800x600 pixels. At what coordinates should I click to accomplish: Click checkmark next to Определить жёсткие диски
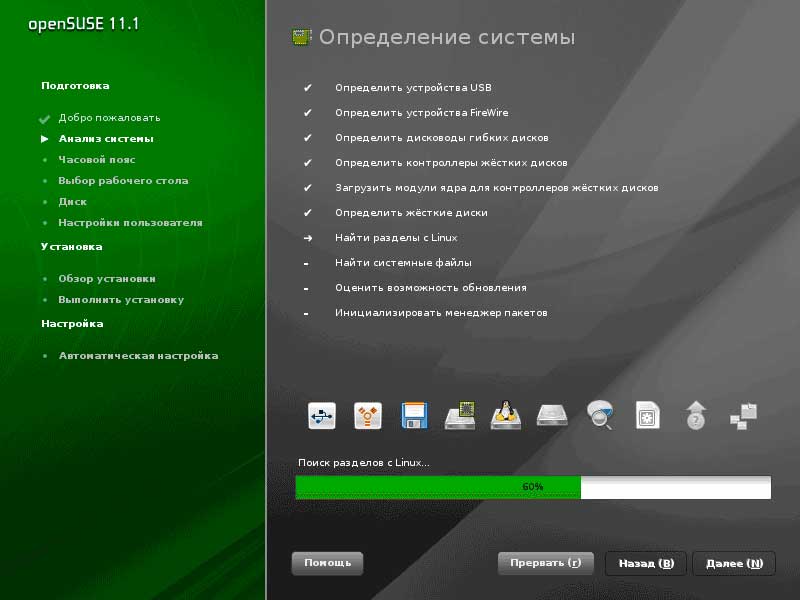(x=307, y=213)
